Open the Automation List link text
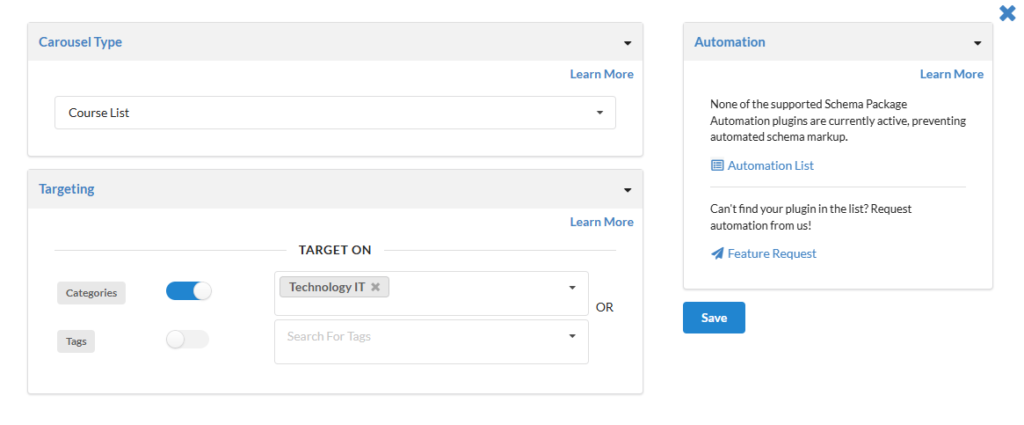Viewport: 1024px width, 425px height. coord(770,166)
